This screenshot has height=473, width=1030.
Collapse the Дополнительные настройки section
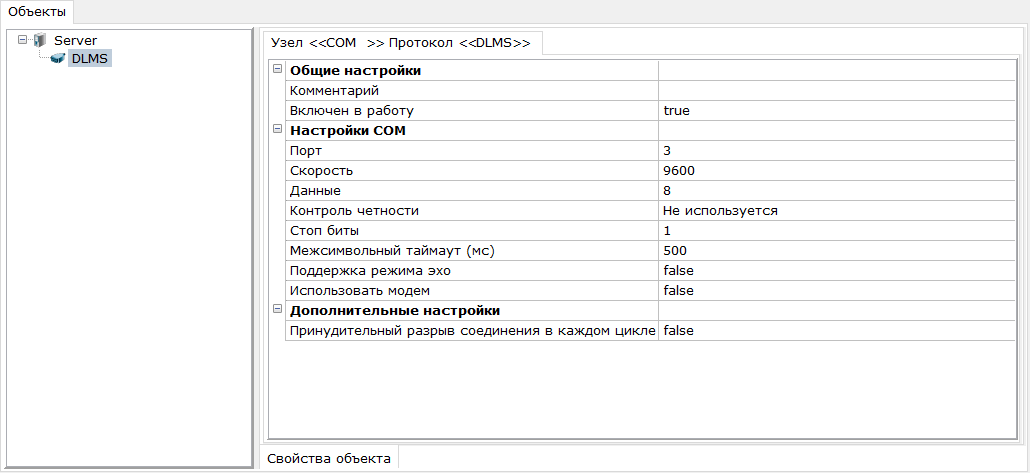(x=277, y=309)
